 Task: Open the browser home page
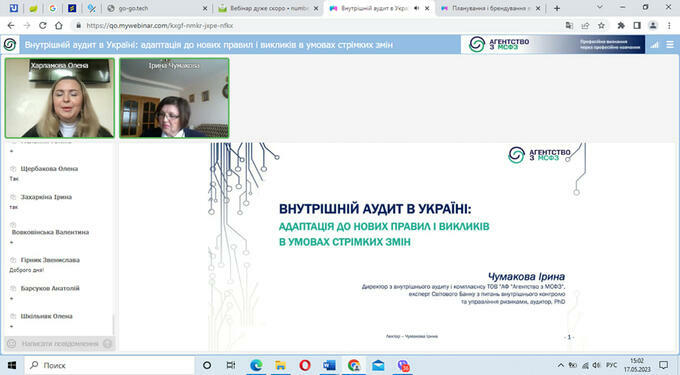pos(59,26)
